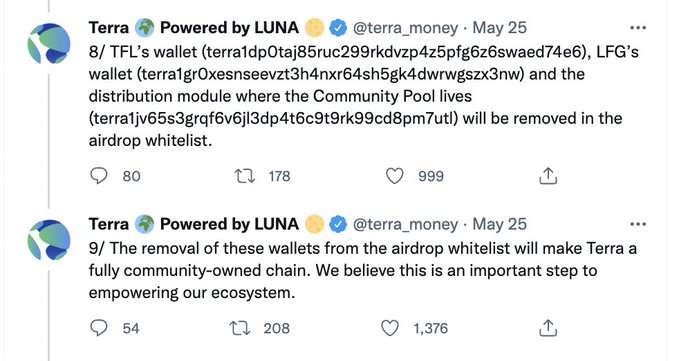Screen dimensions: 679x361
Task: Open @terra_money handle in first tweet
Action: click(x=405, y=28)
